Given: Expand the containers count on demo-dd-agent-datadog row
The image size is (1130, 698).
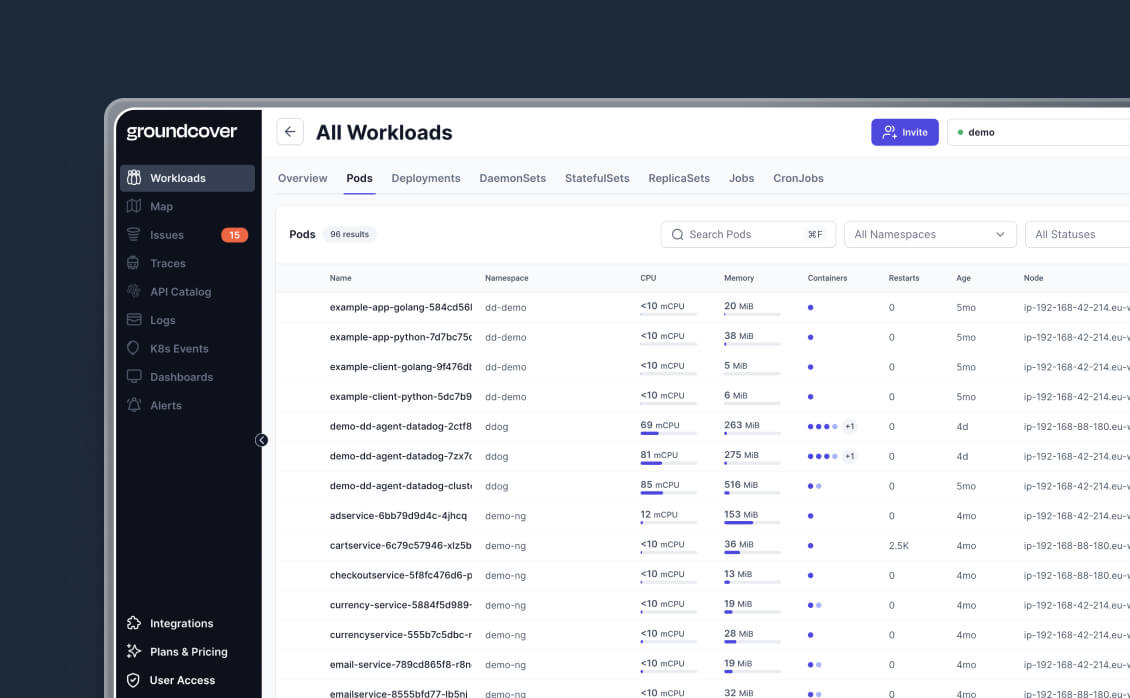Looking at the screenshot, I should [850, 426].
